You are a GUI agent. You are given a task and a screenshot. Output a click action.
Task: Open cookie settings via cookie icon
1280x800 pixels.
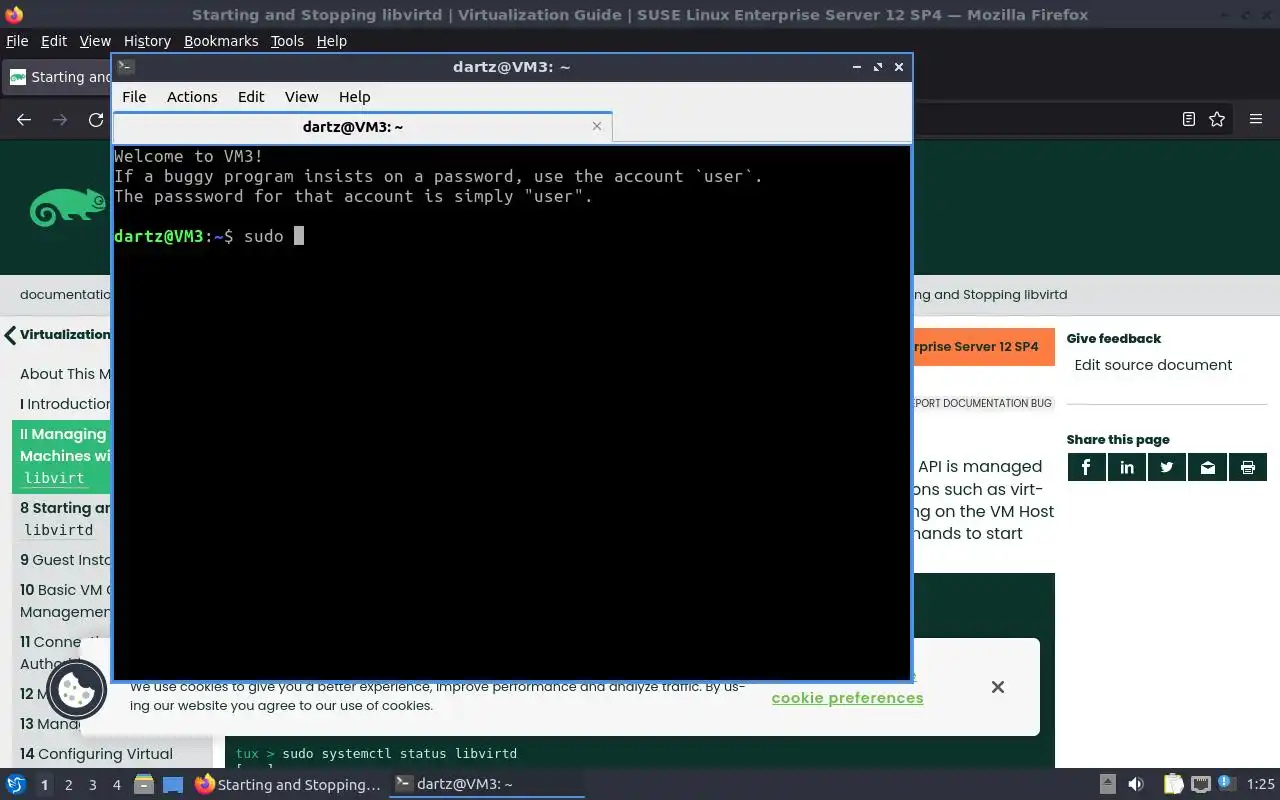[77, 689]
